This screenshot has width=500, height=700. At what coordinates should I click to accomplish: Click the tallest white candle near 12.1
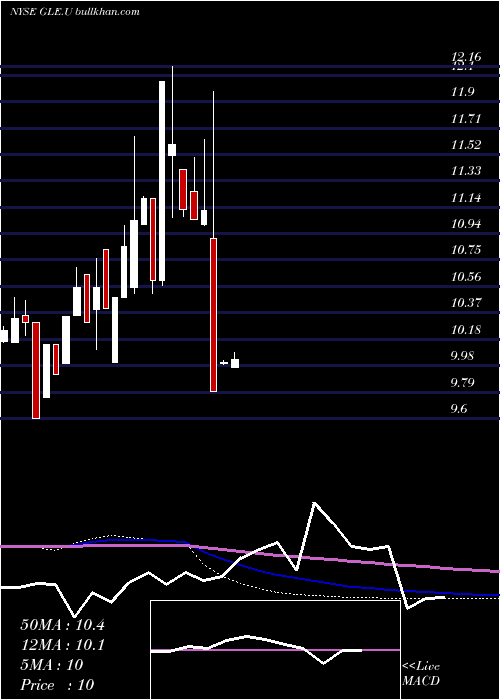point(162,181)
